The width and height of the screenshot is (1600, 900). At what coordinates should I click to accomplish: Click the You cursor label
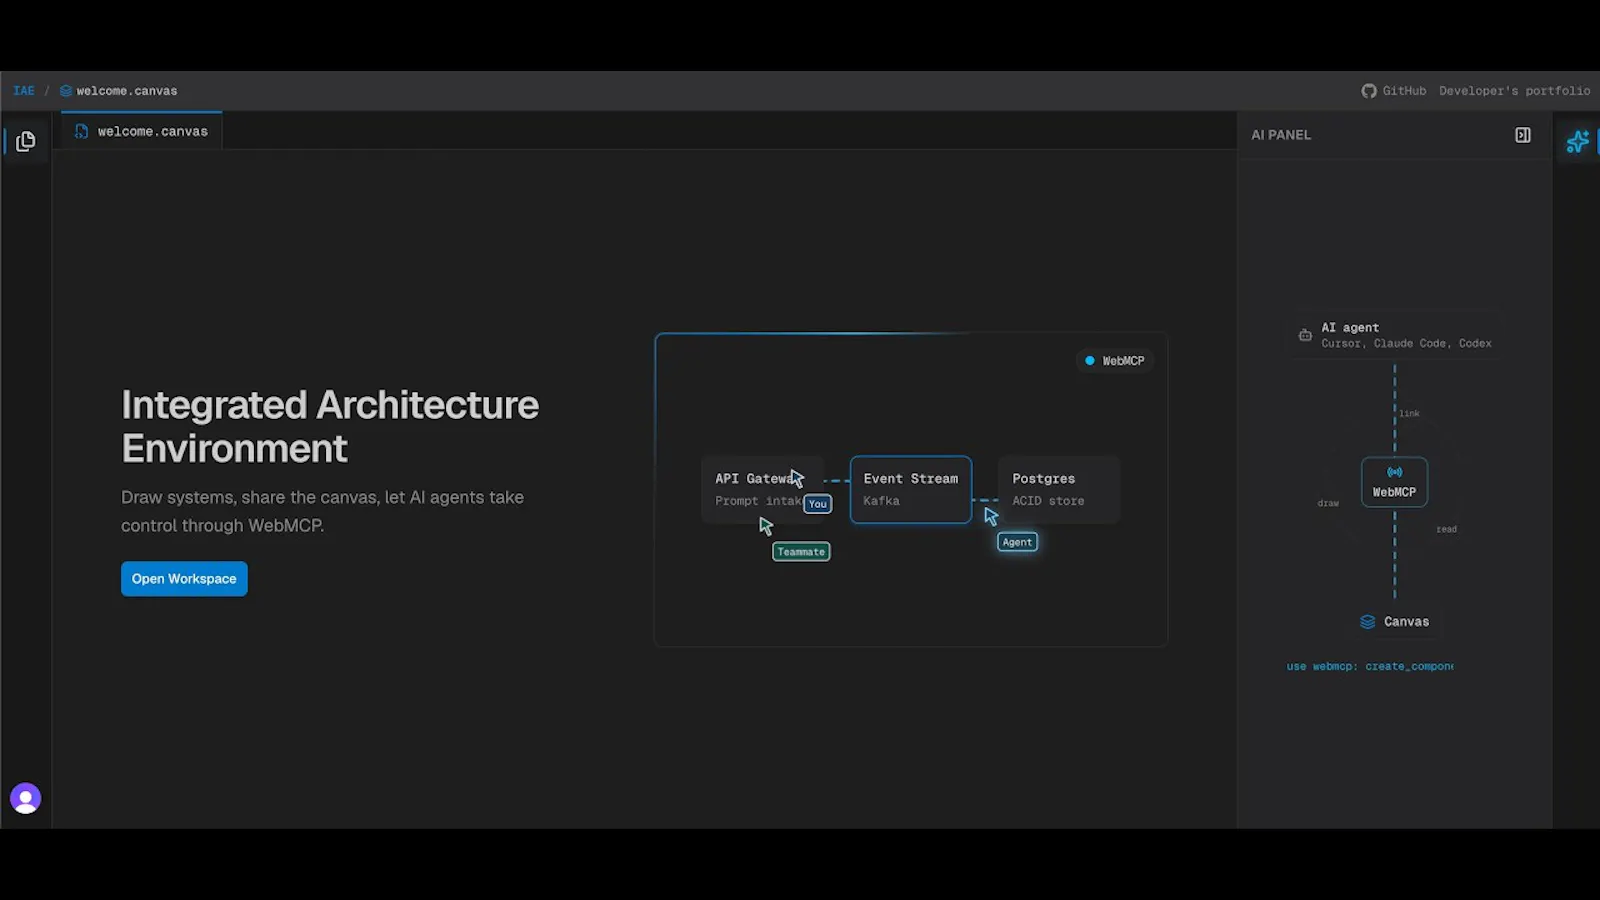coord(818,504)
